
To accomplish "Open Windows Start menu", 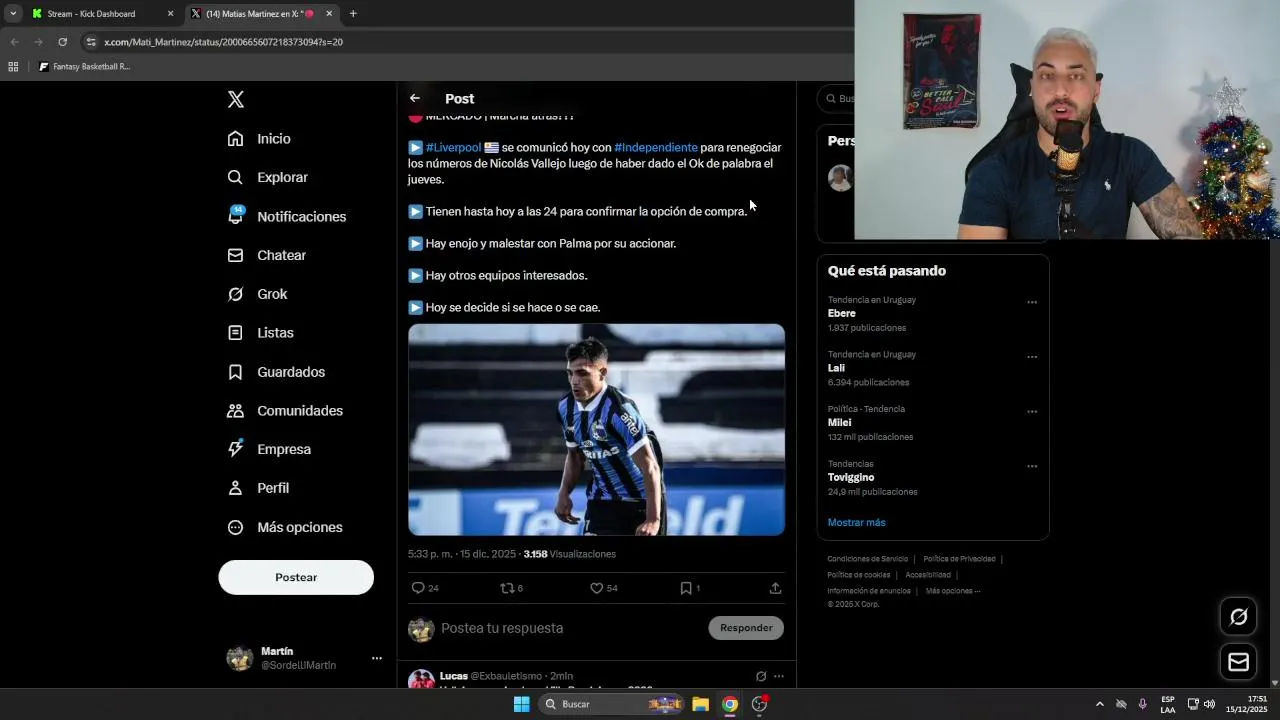I will tap(521, 704).
